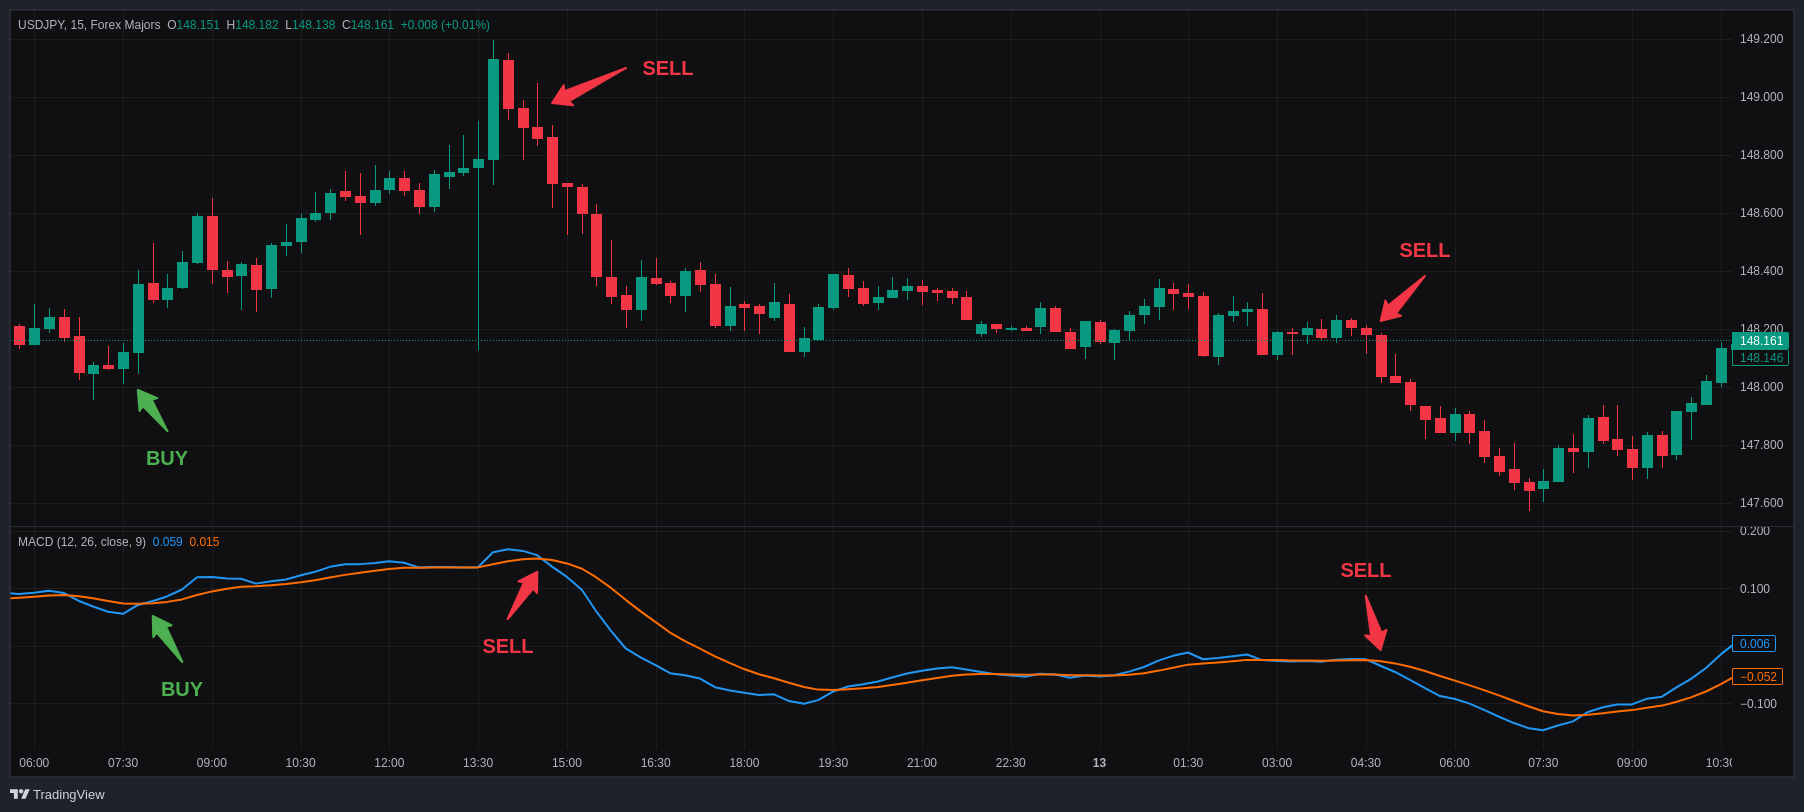Click the 15:00 time axis label
The height and width of the screenshot is (812, 1804).
click(567, 763)
